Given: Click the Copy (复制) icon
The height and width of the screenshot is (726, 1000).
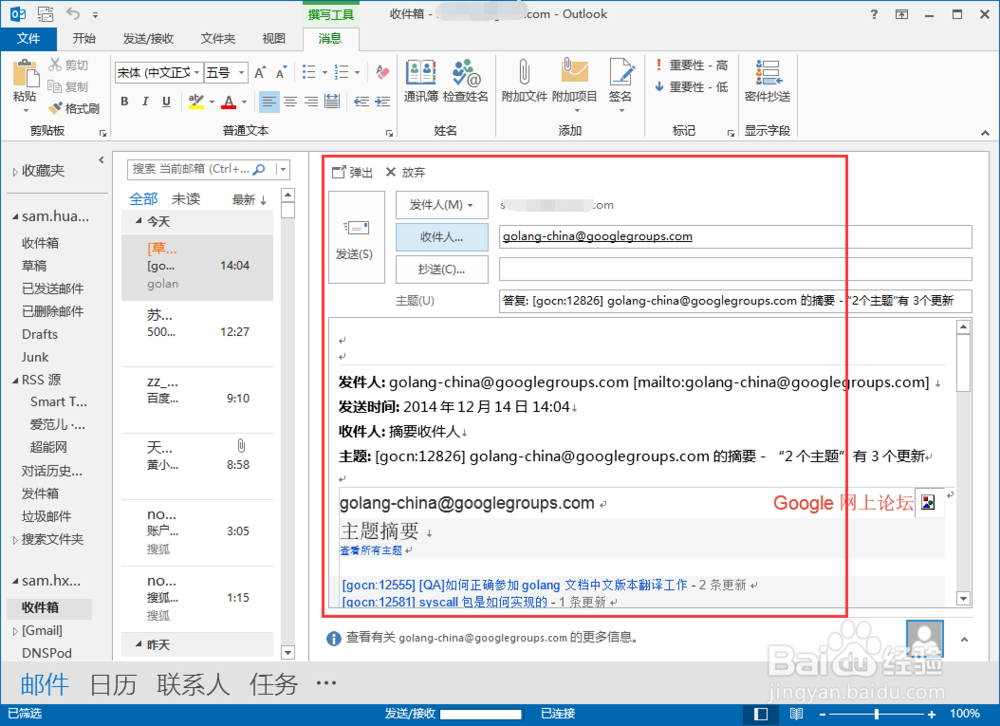Looking at the screenshot, I should (55, 86).
